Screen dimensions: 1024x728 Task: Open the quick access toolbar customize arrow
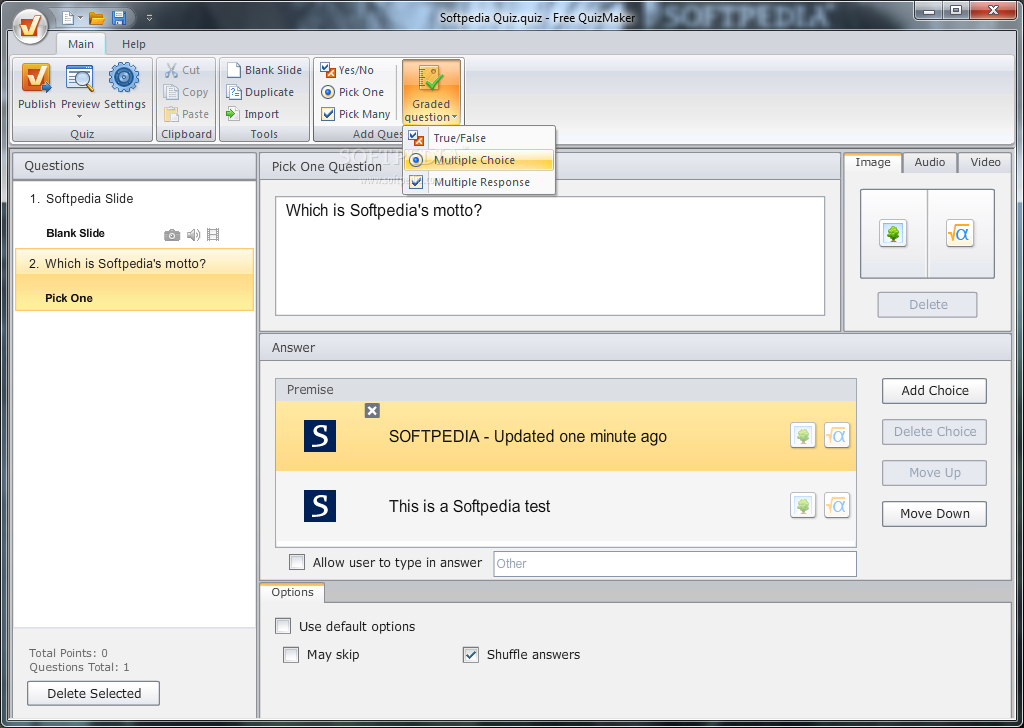coord(150,18)
